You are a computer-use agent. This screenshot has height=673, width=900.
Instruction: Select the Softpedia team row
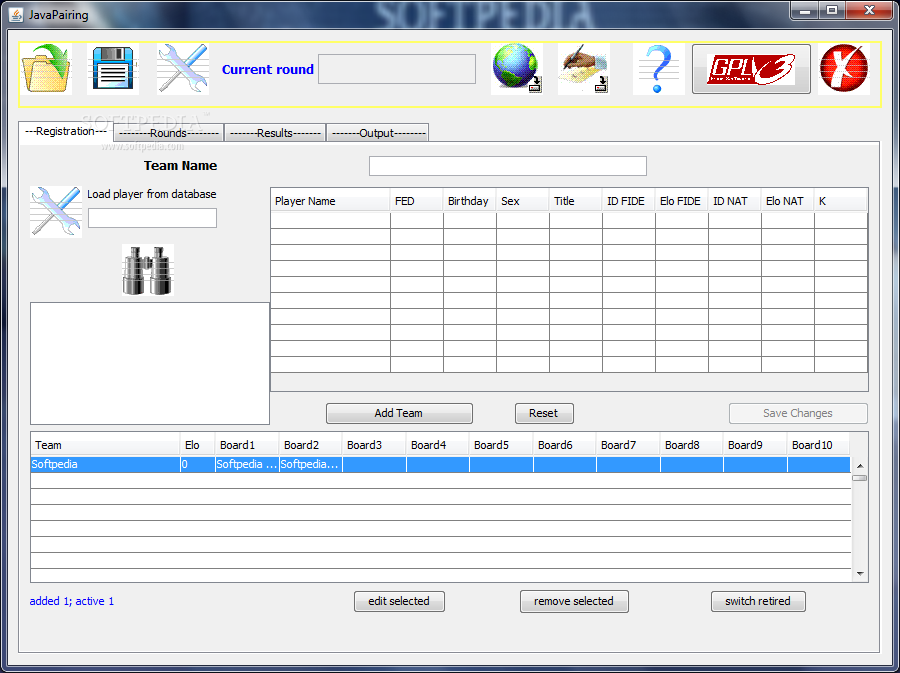440,465
